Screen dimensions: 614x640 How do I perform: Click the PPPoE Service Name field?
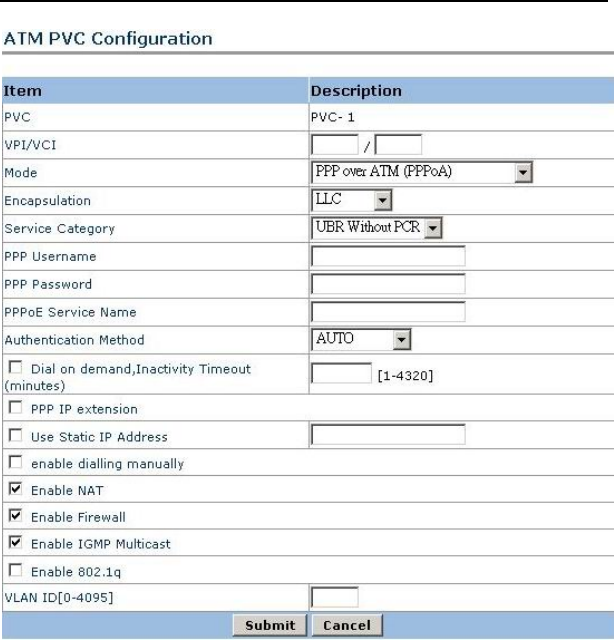[x=388, y=312]
